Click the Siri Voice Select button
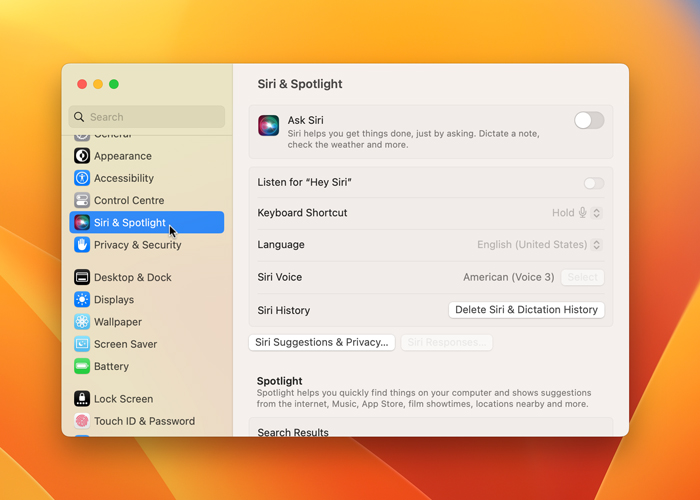Screen dimensions: 700x500 (x=583, y=277)
